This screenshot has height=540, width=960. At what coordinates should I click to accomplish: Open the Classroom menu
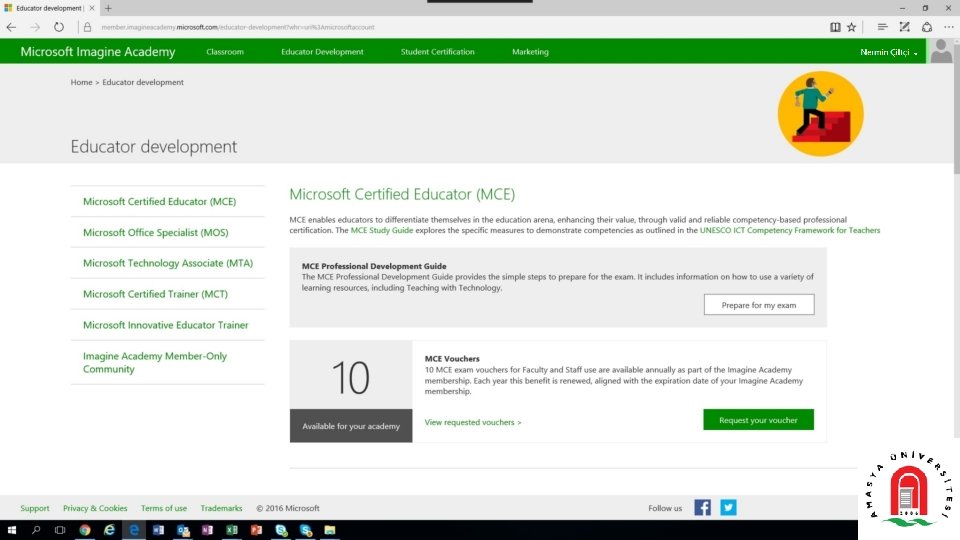click(x=225, y=51)
